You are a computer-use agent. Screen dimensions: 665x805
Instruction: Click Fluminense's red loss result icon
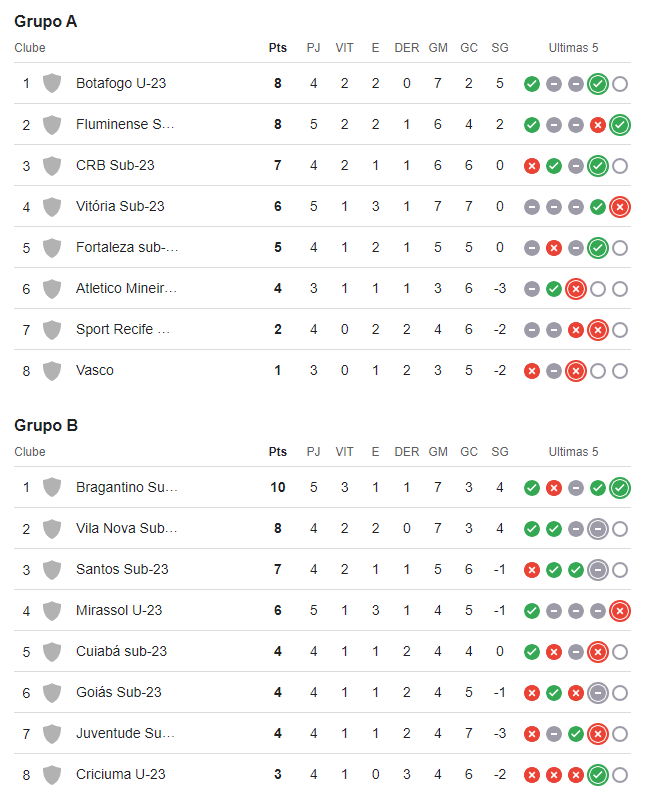(598, 125)
